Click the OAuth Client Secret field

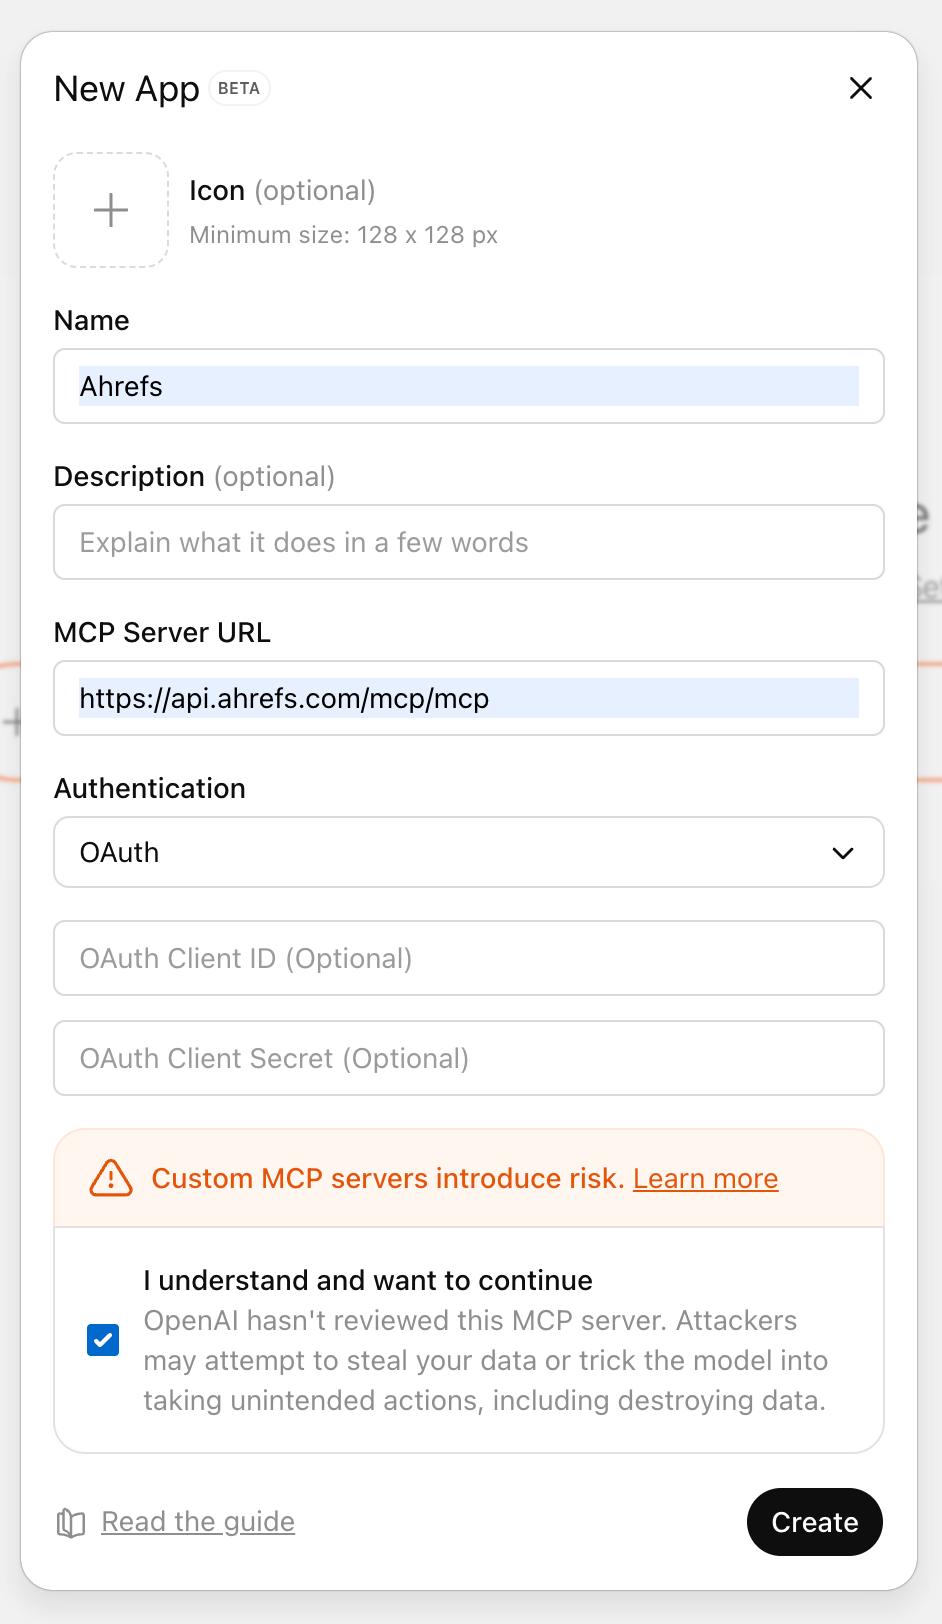tap(468, 1058)
